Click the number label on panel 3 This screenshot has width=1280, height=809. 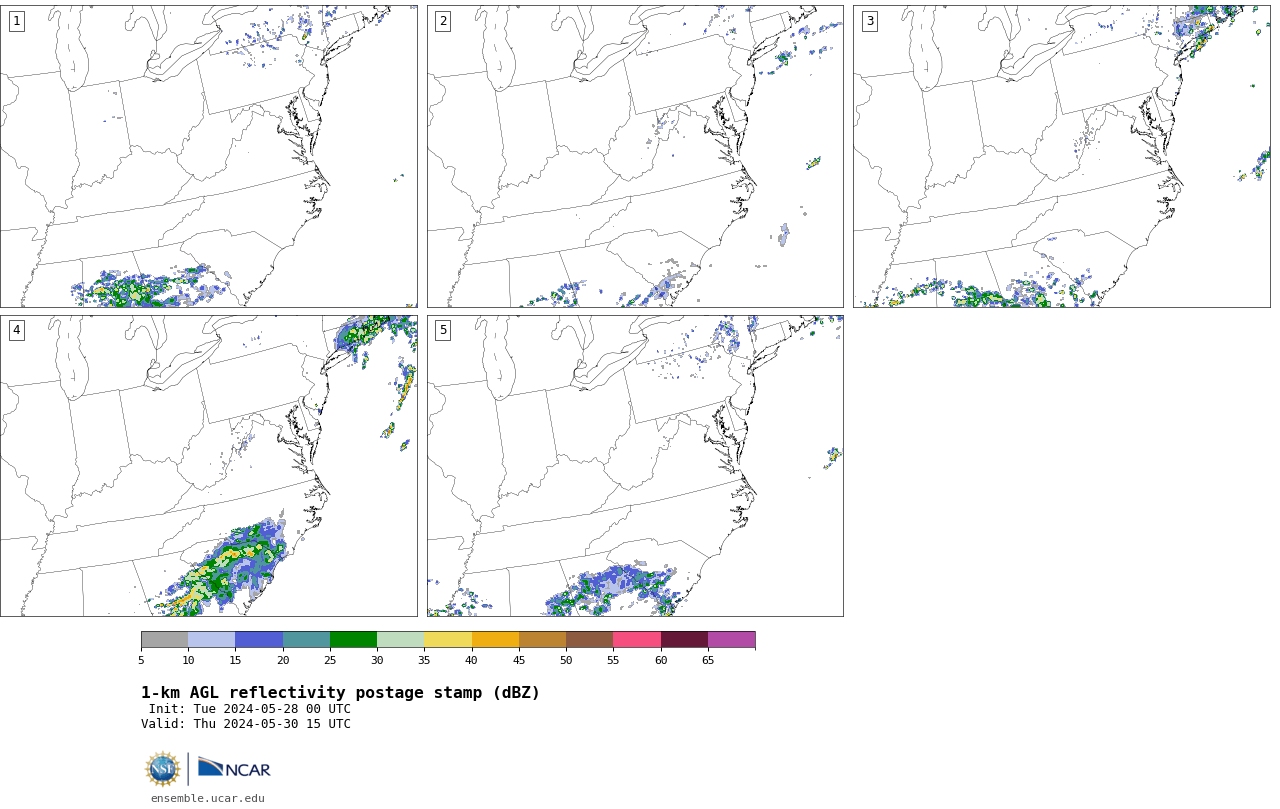point(870,21)
